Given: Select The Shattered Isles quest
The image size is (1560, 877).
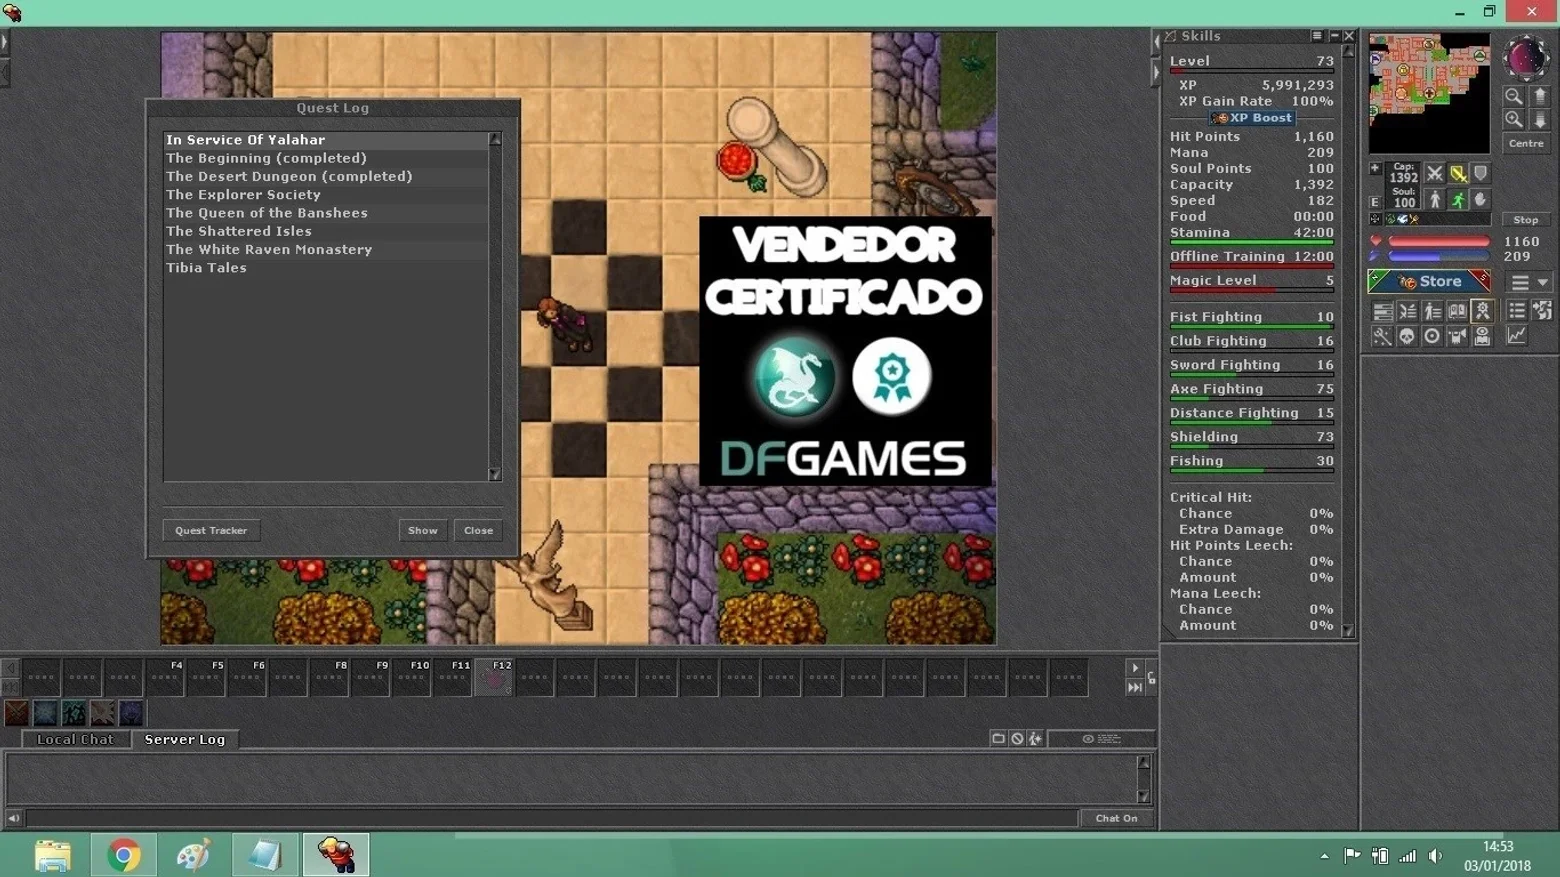Looking at the screenshot, I should (x=326, y=231).
